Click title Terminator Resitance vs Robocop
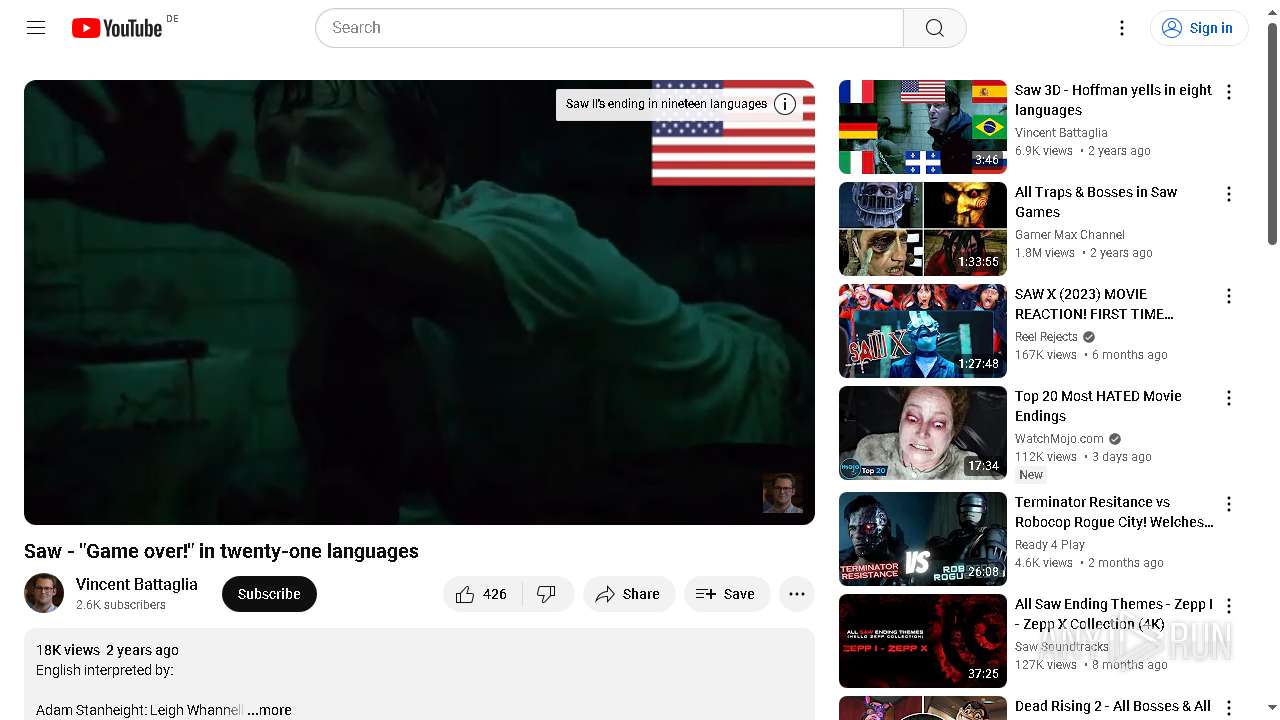 [1114, 512]
